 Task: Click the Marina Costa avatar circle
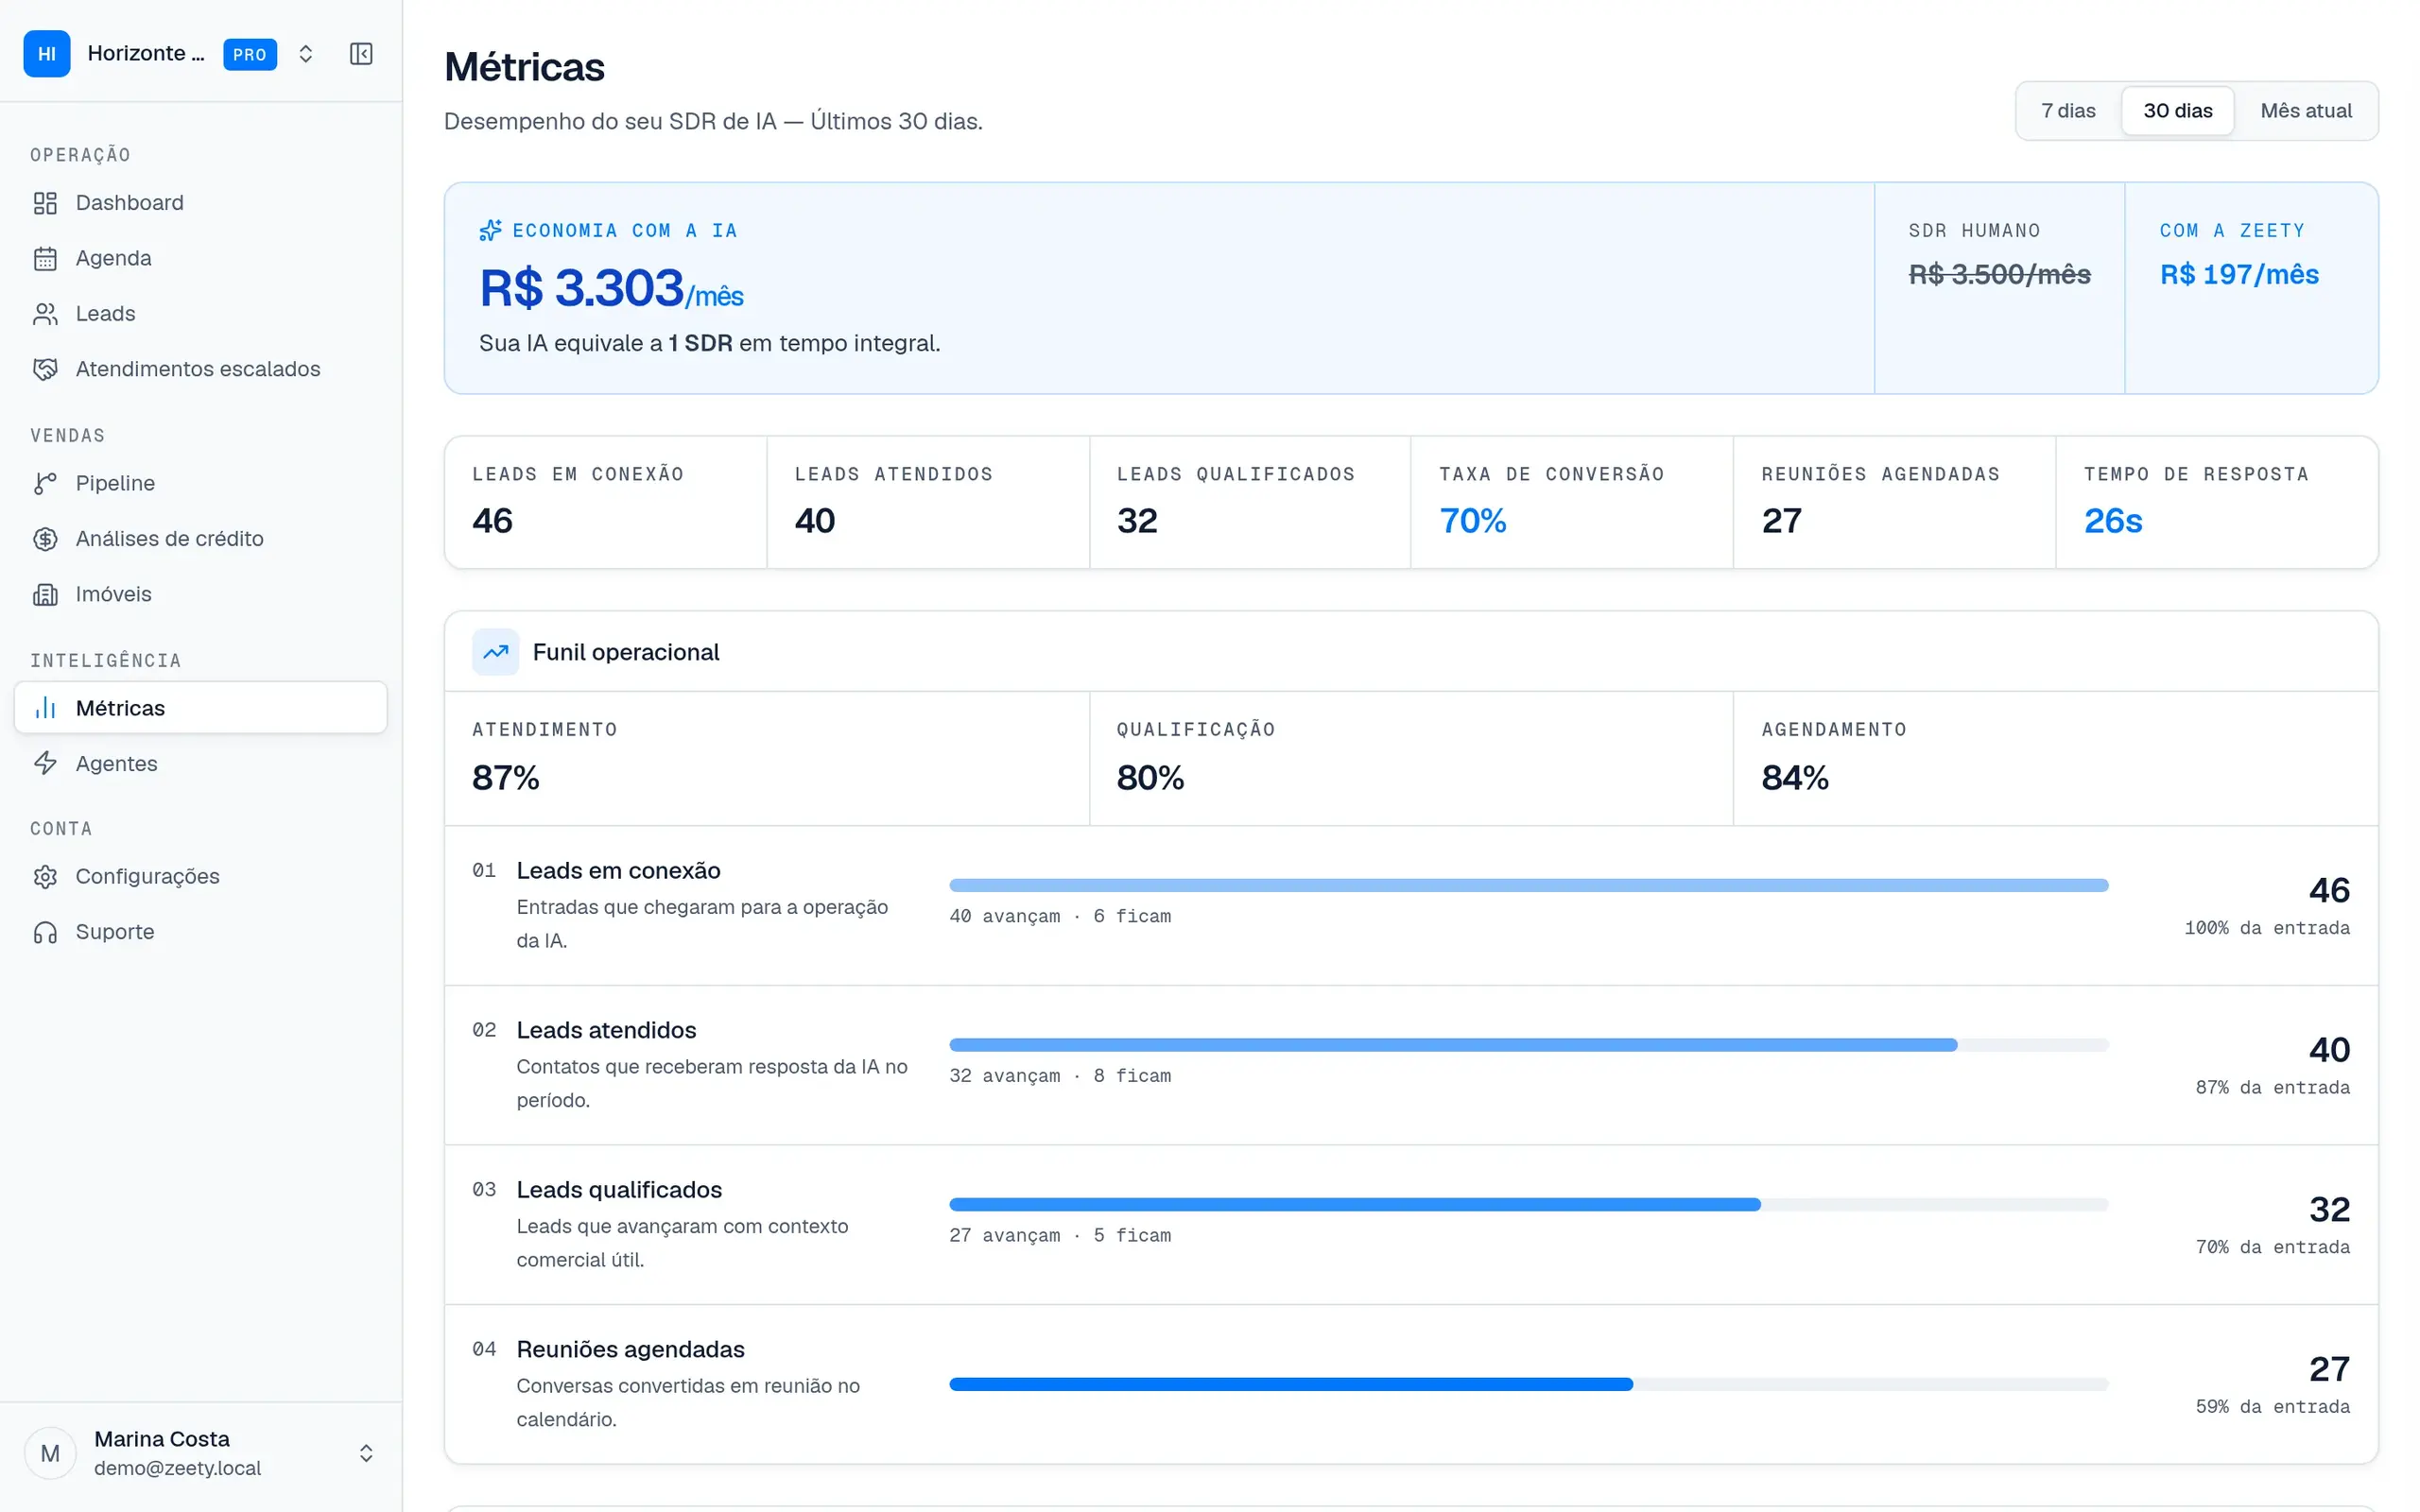50,1453
